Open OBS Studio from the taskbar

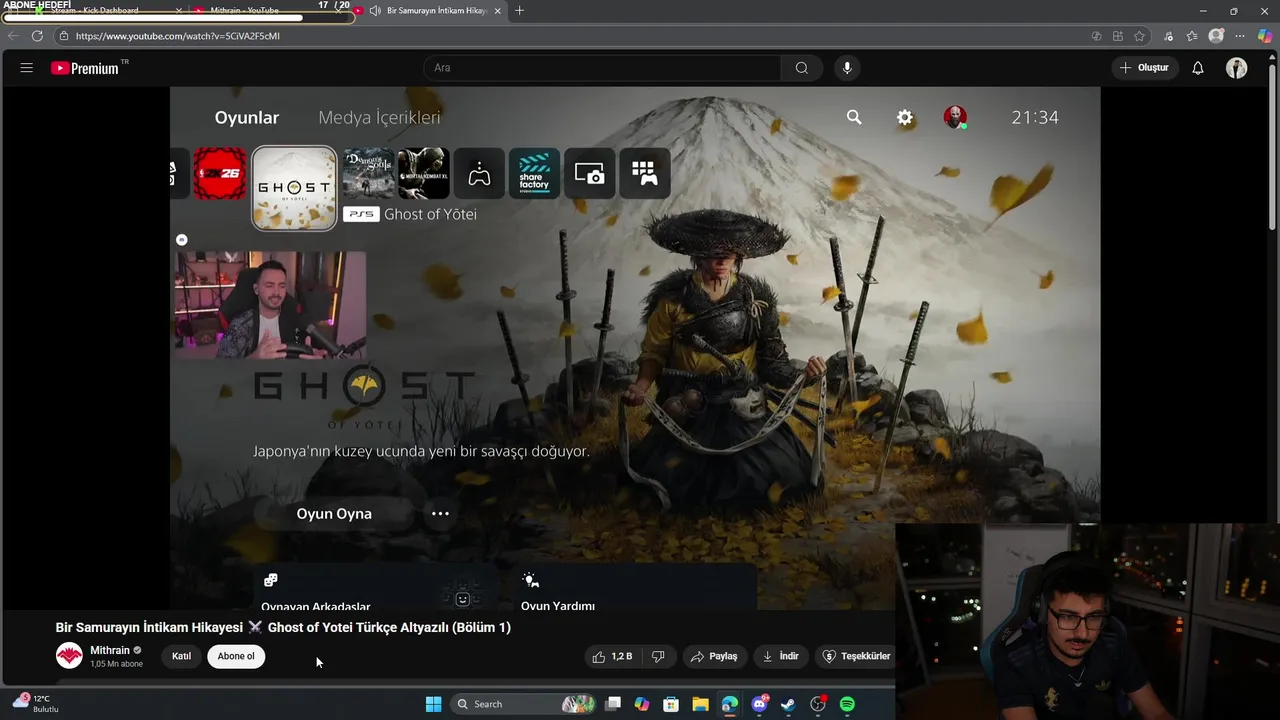(x=818, y=704)
